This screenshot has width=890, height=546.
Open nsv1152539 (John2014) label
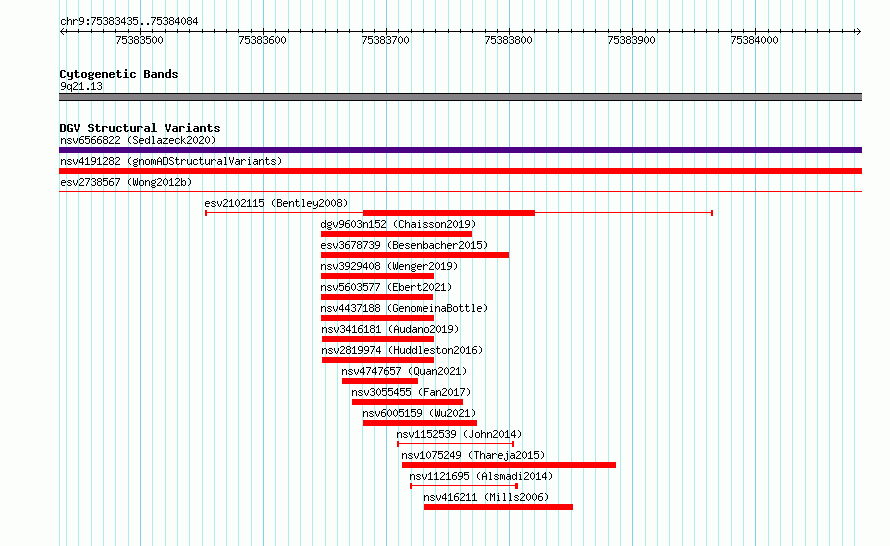[459, 434]
